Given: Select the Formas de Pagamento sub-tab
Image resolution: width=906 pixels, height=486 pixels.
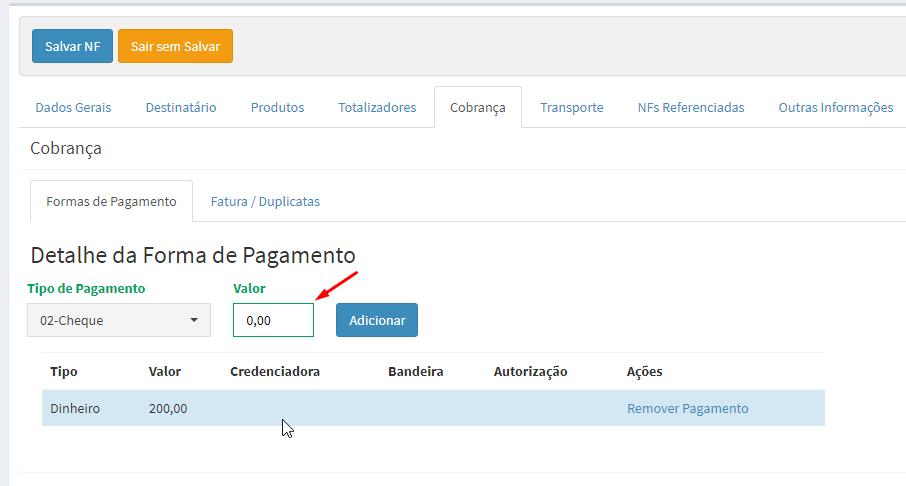Looking at the screenshot, I should [x=112, y=202].
